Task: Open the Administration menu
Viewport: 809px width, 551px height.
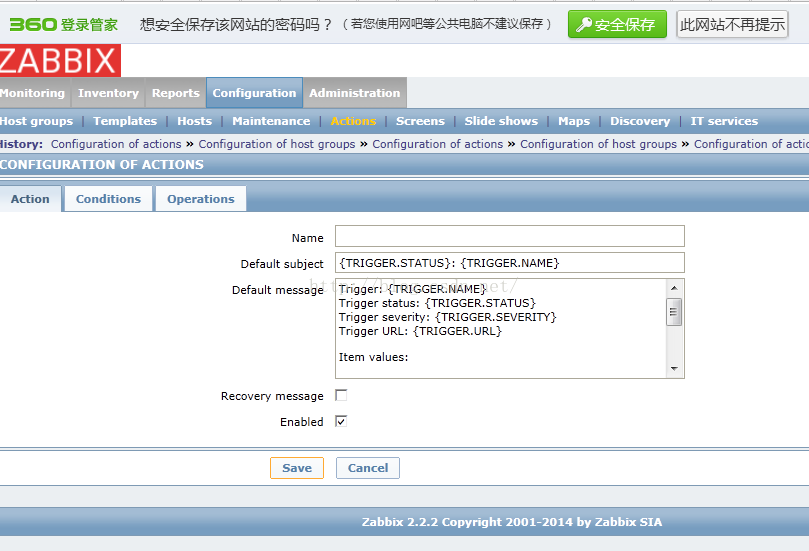Action: (x=355, y=93)
